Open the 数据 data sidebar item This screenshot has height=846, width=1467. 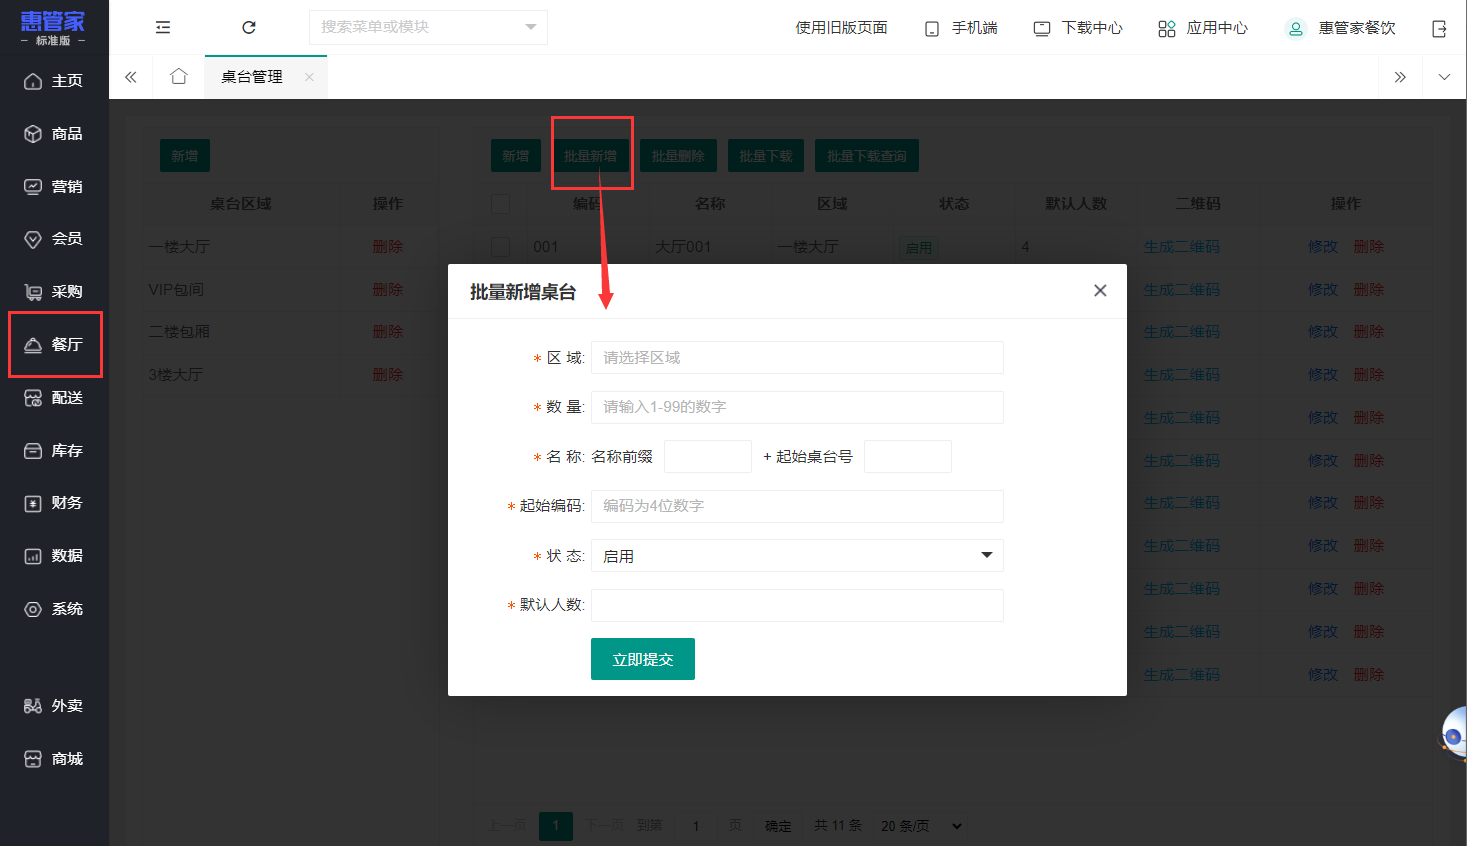coord(54,556)
